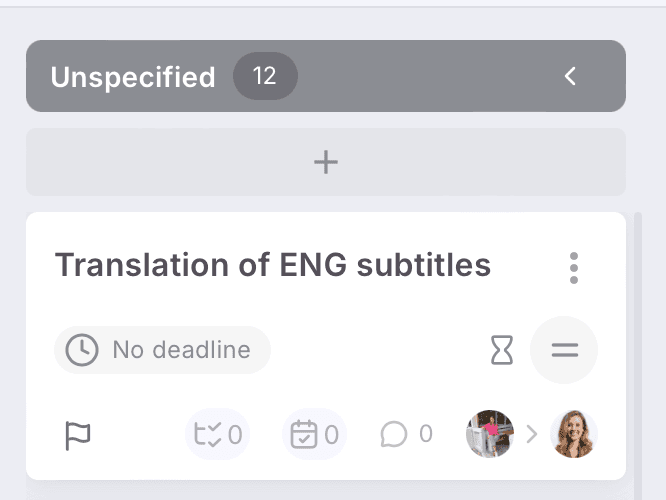This screenshot has height=500, width=666.
Task: Add new task with plus button
Action: [x=326, y=162]
